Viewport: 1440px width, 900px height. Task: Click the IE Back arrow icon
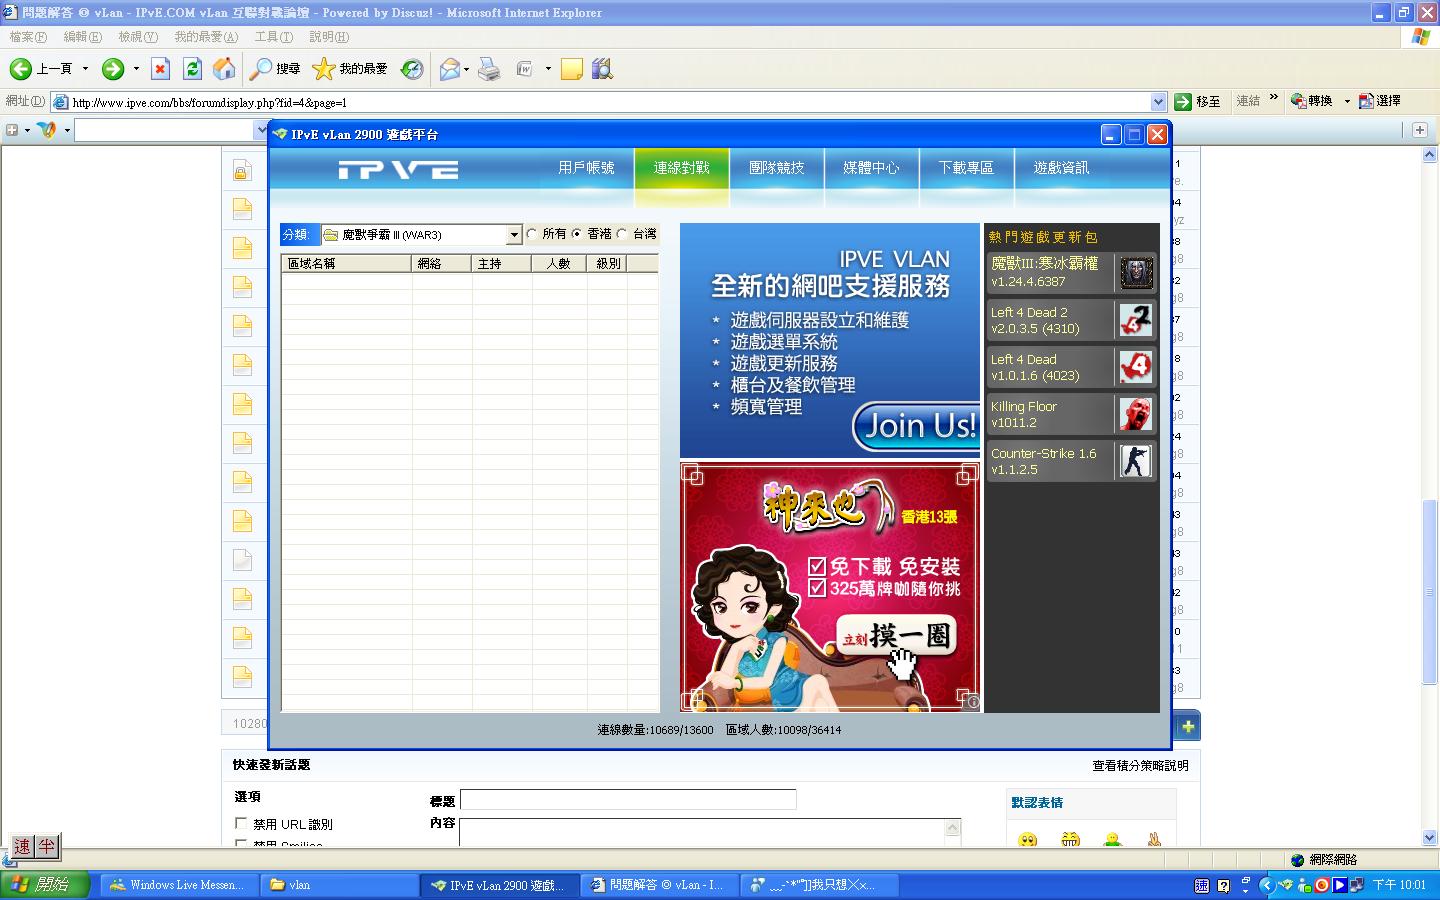(21, 68)
